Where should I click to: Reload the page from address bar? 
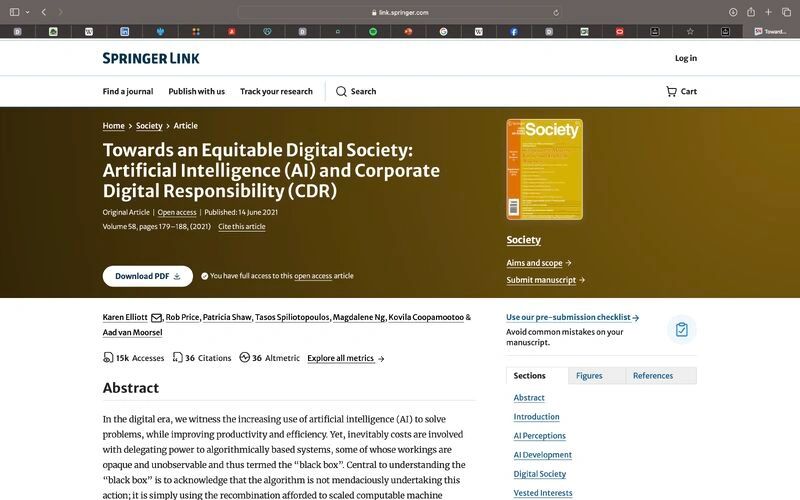[x=556, y=12]
